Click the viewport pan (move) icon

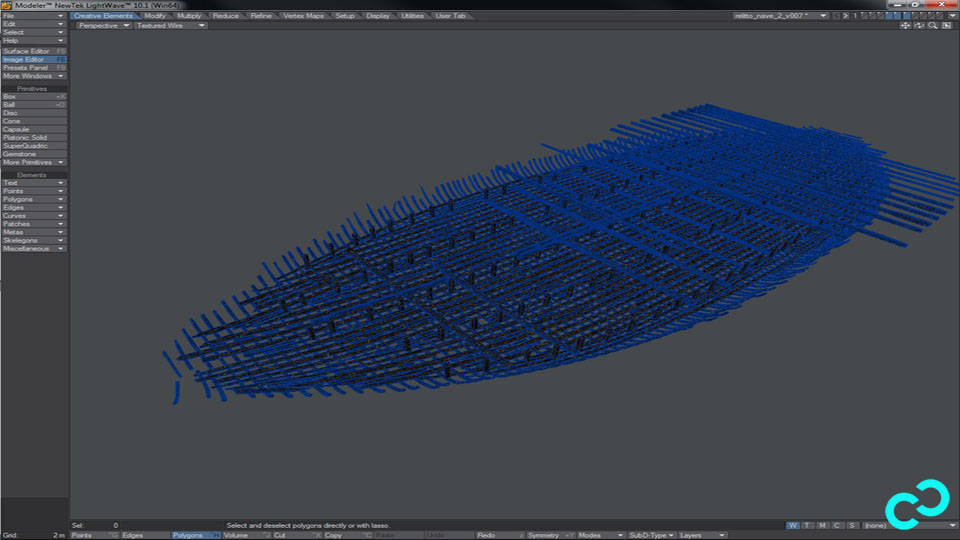(905, 26)
